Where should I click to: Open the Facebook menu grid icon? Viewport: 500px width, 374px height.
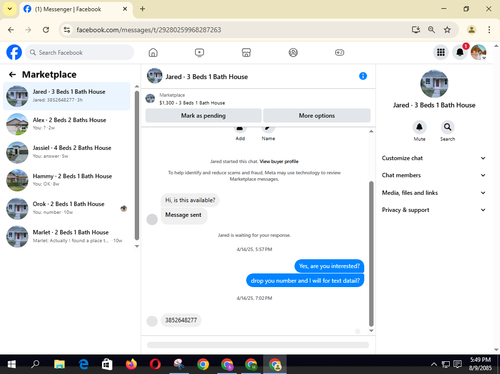441,52
